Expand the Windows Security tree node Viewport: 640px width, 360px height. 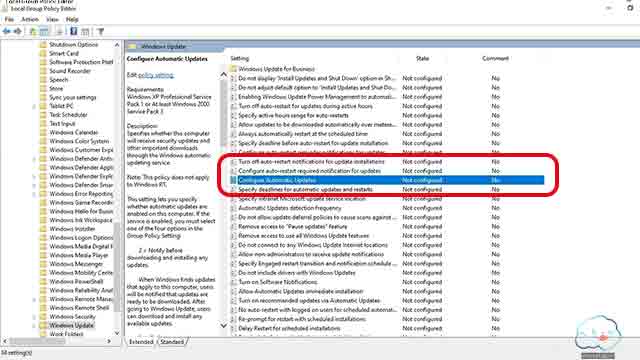(x=34, y=317)
